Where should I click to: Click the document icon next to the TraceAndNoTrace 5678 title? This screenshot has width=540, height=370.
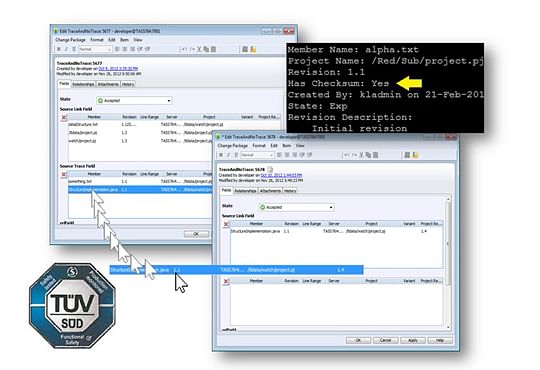270,169
